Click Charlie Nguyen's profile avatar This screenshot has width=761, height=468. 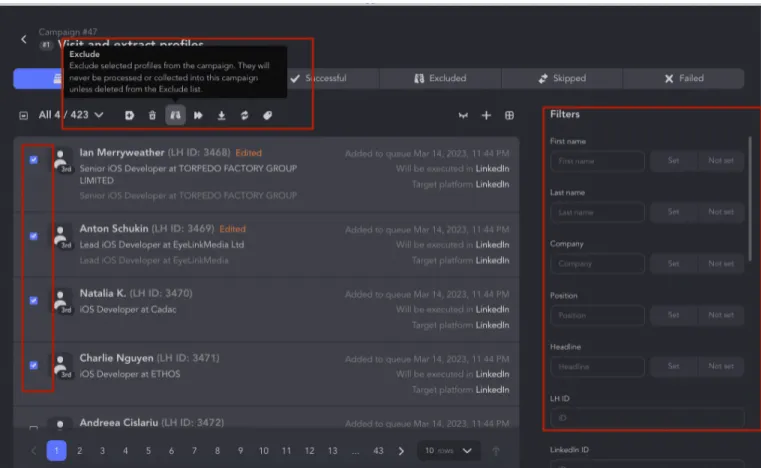point(62,367)
